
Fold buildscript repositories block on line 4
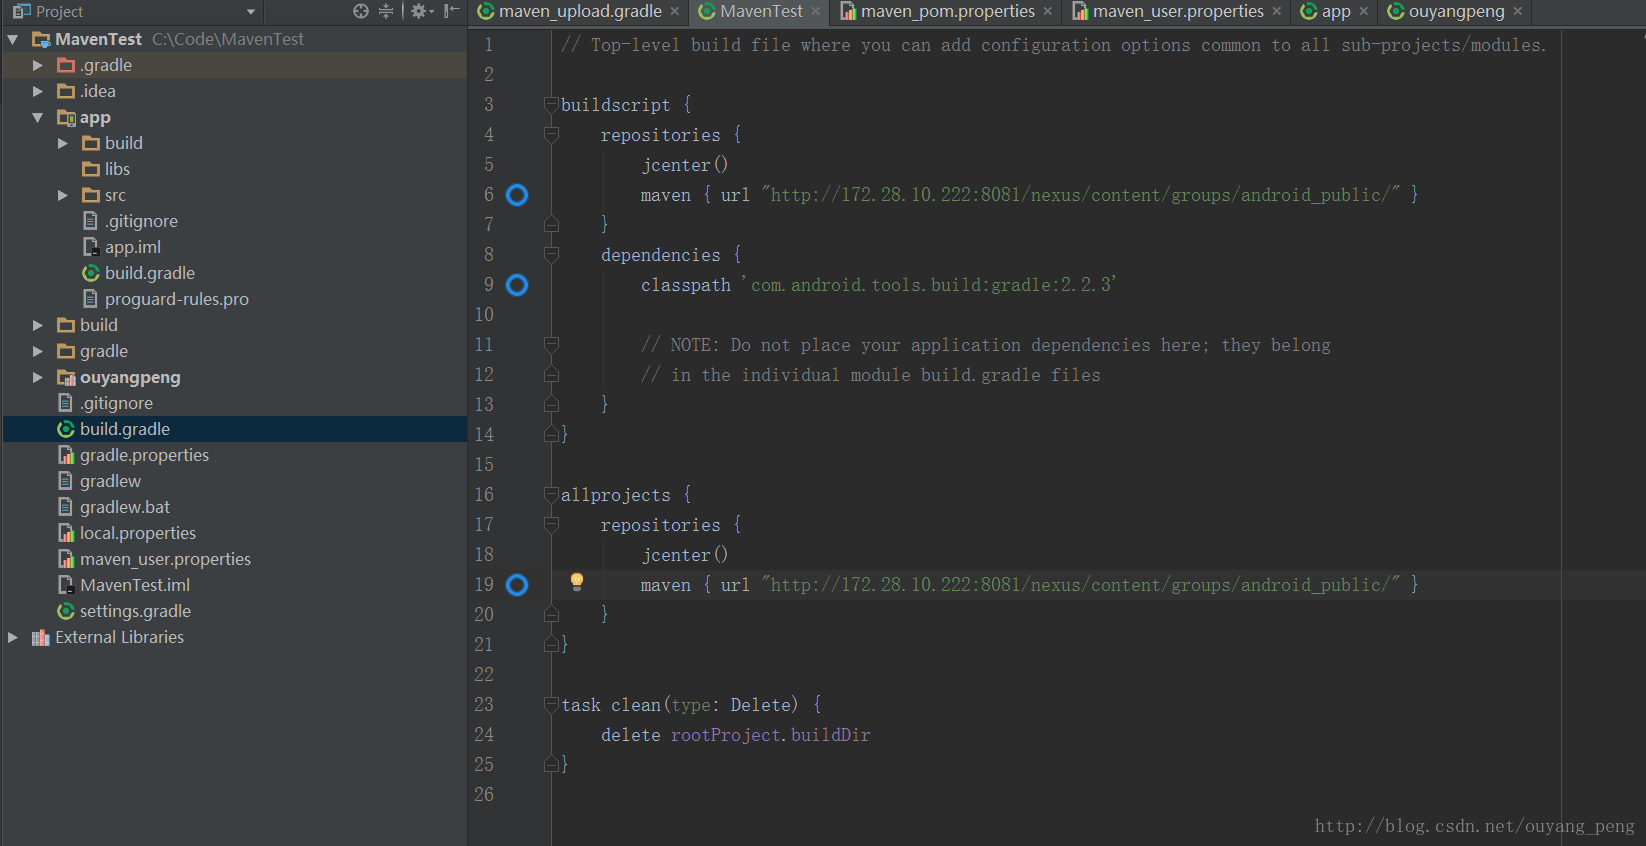551,134
